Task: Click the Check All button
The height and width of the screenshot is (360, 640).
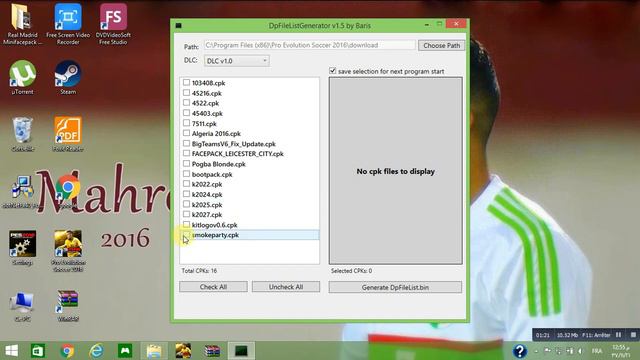Action: [x=213, y=287]
